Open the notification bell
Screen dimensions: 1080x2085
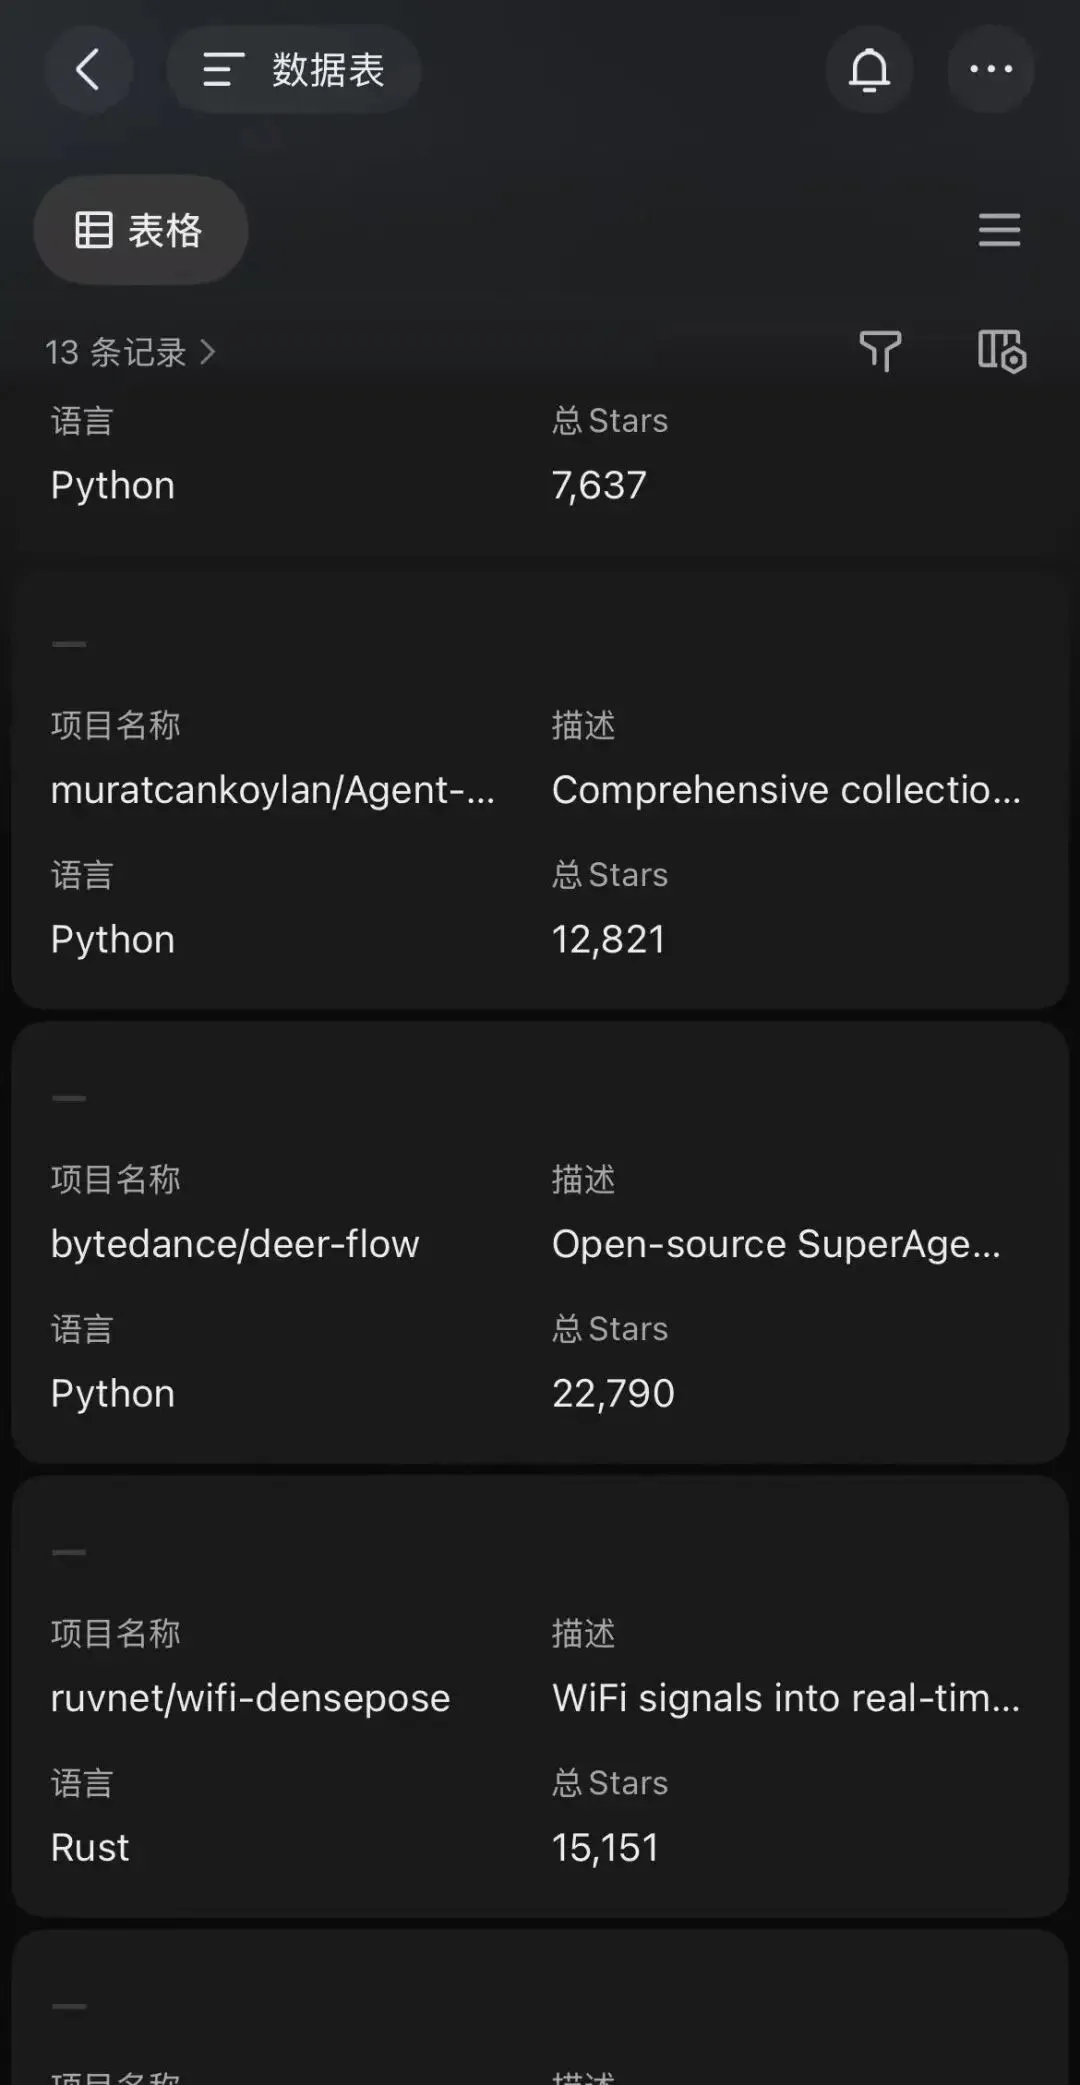[x=869, y=70]
